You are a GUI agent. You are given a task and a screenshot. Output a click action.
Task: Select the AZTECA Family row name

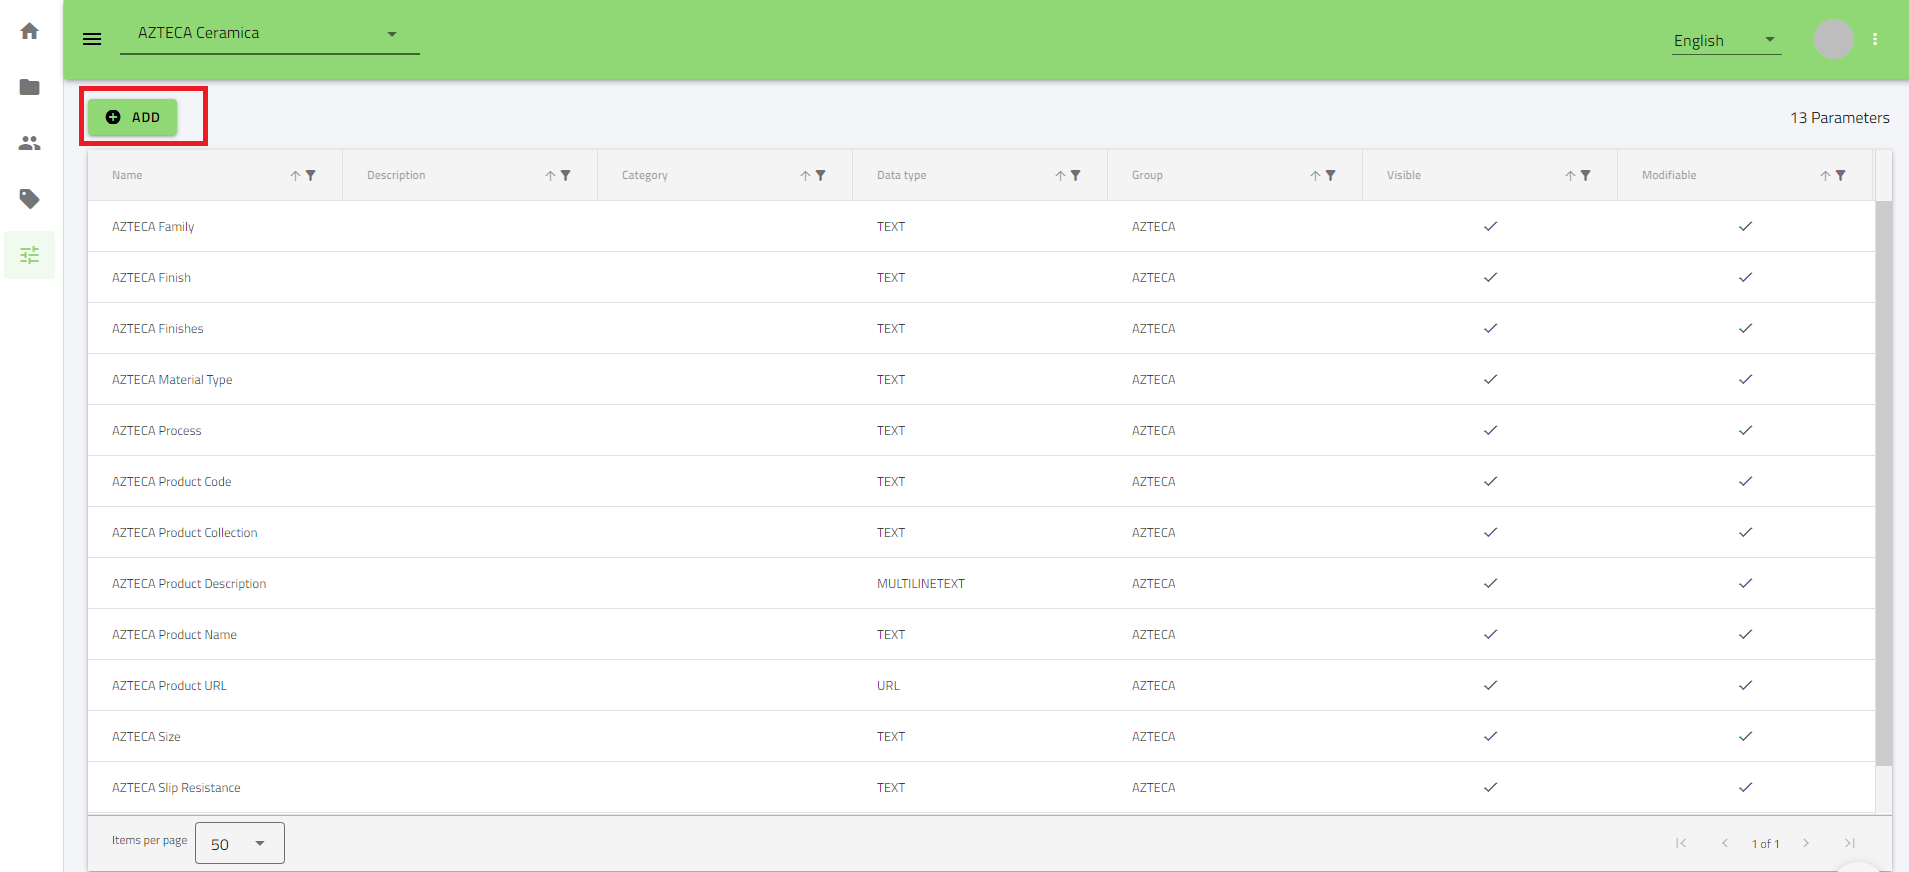coord(153,227)
